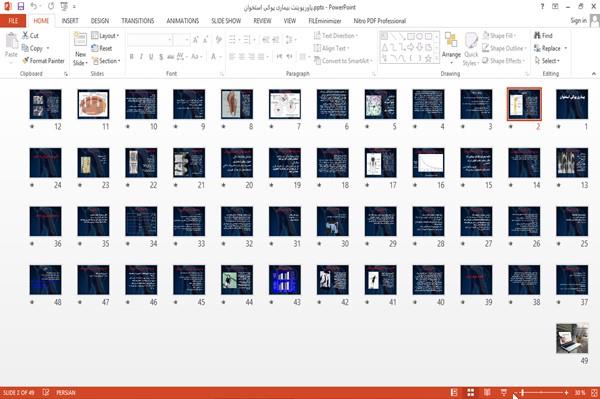Click the Save icon in quick access toolbar
Screen dimensions: 600x399
coord(21,7)
